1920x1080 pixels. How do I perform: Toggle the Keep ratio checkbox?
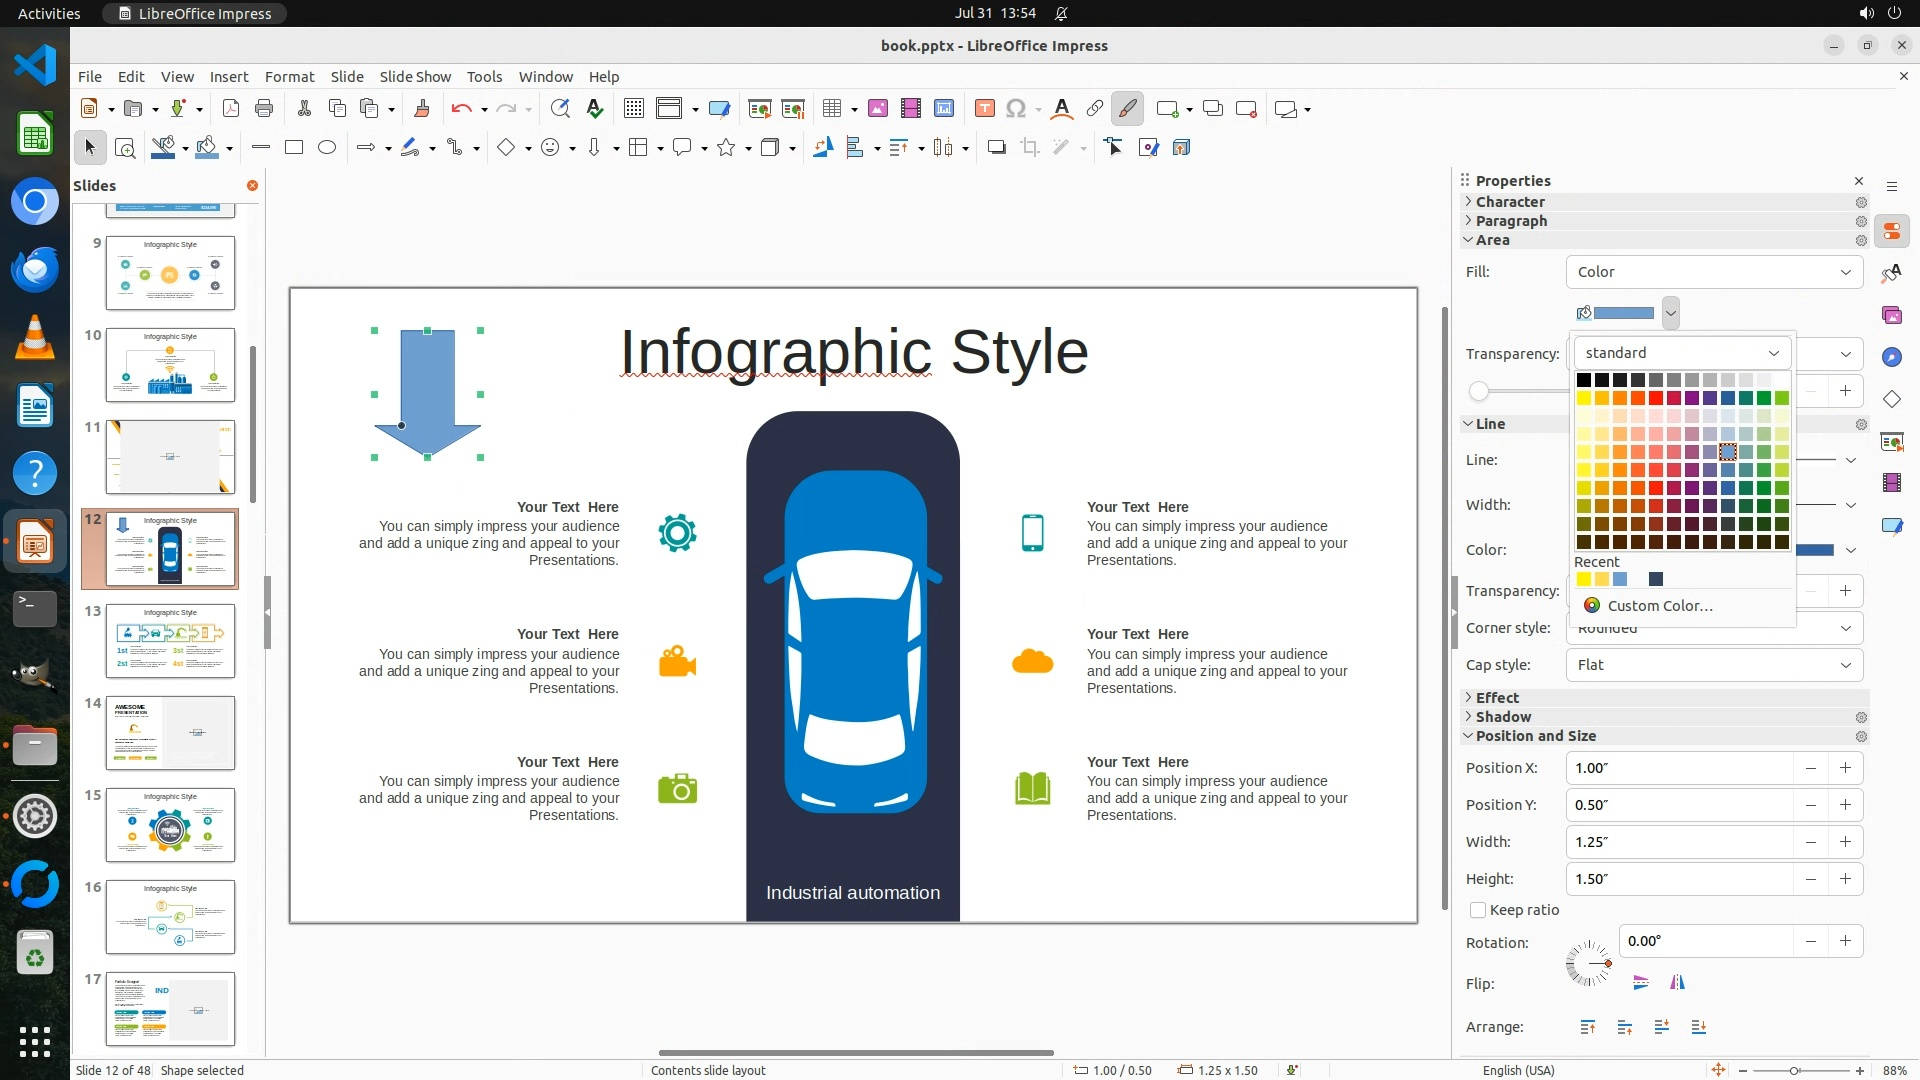[x=1478, y=910]
